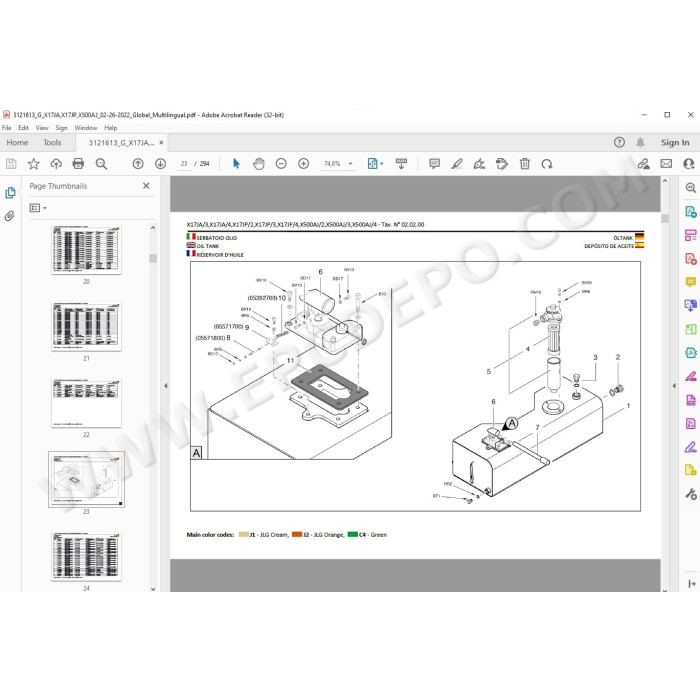700x700 pixels.
Task: Open the Attachments paperclip panel
Action: [x=9, y=216]
